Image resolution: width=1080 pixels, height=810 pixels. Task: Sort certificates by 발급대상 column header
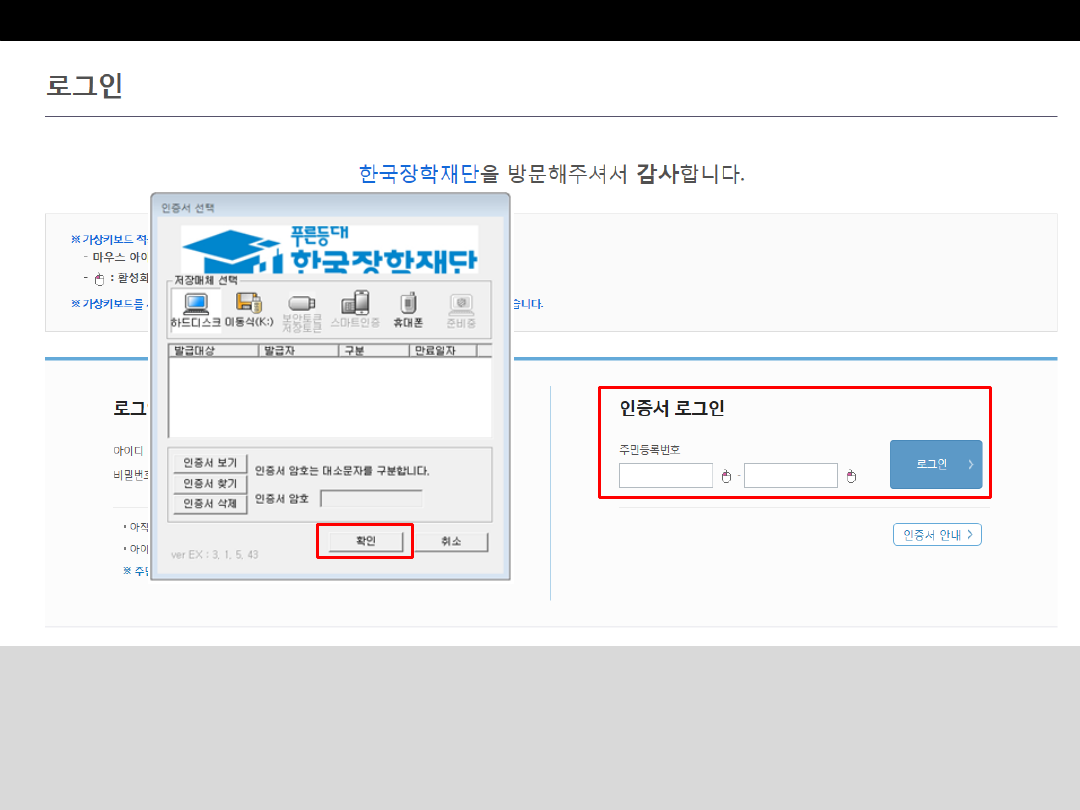[213, 351]
